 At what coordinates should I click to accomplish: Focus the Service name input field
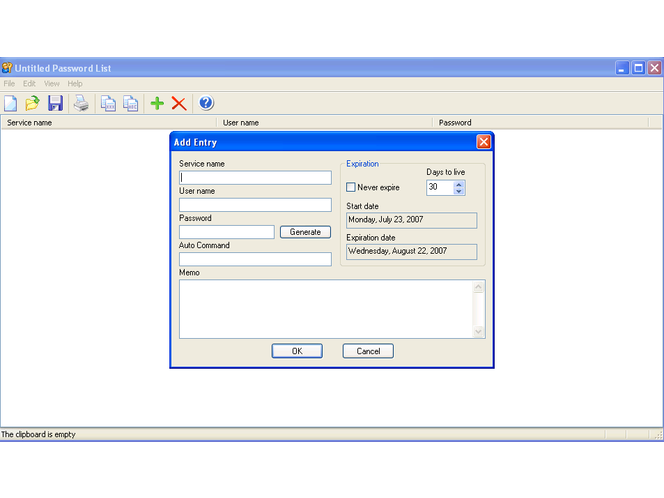[255, 177]
